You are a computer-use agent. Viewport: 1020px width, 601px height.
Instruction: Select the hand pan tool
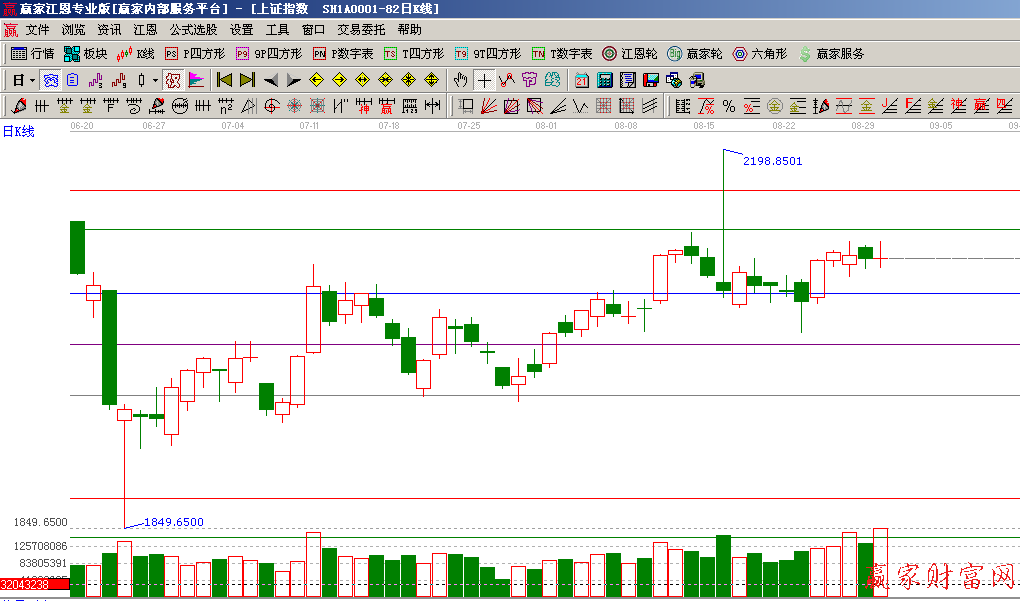[x=460, y=80]
